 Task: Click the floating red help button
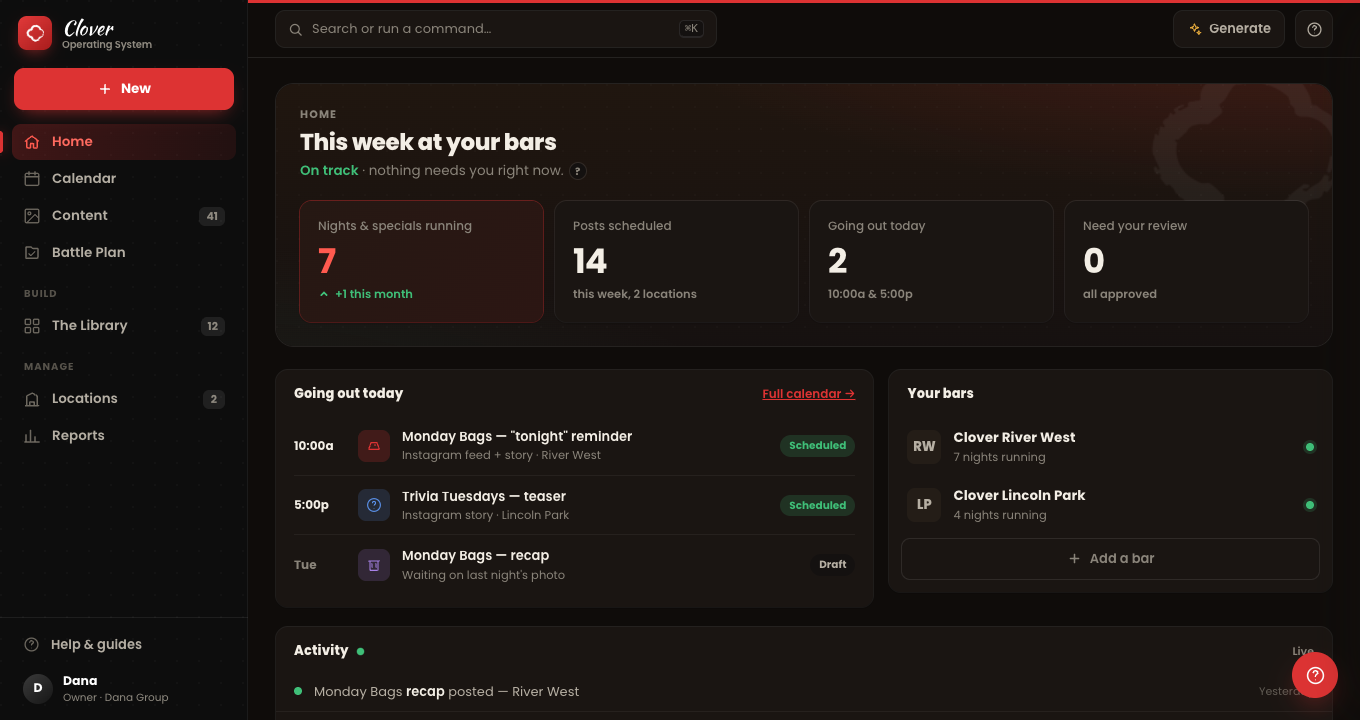click(1314, 675)
